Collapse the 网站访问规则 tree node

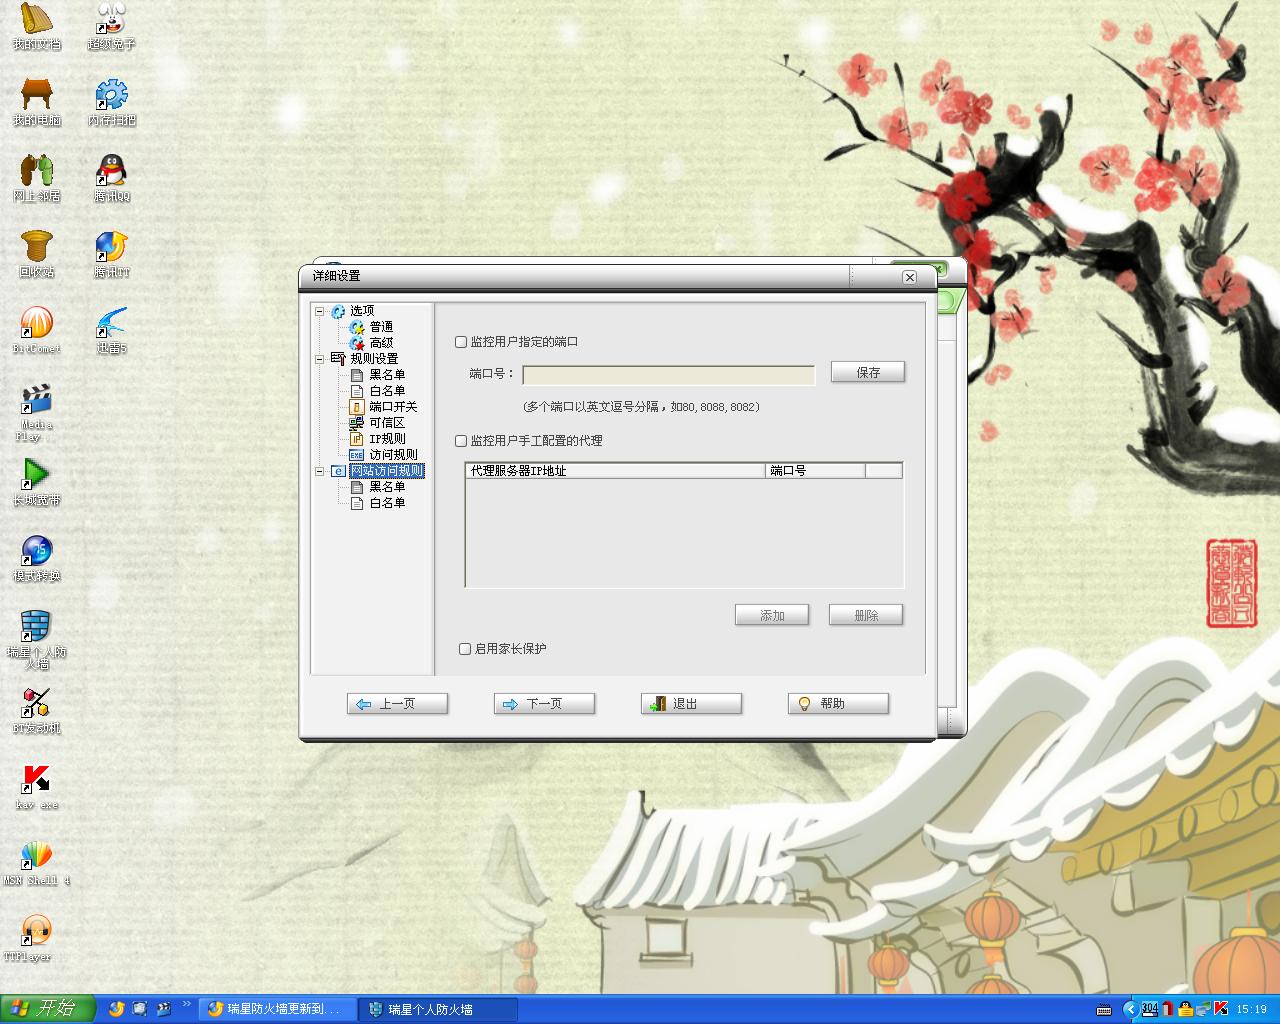click(x=320, y=471)
